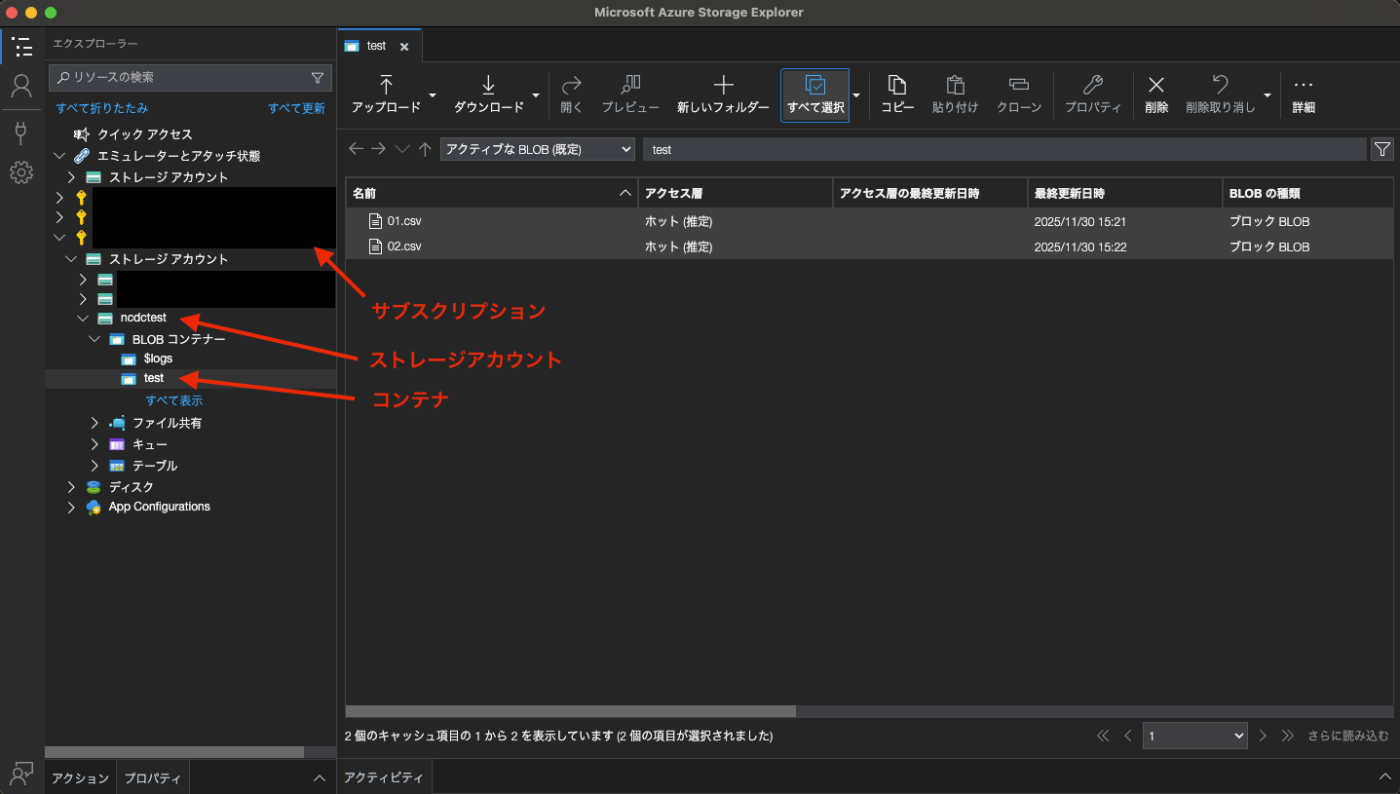Click the すべて折りたたみ link
Image resolution: width=1400 pixels, height=794 pixels.
[x=102, y=108]
